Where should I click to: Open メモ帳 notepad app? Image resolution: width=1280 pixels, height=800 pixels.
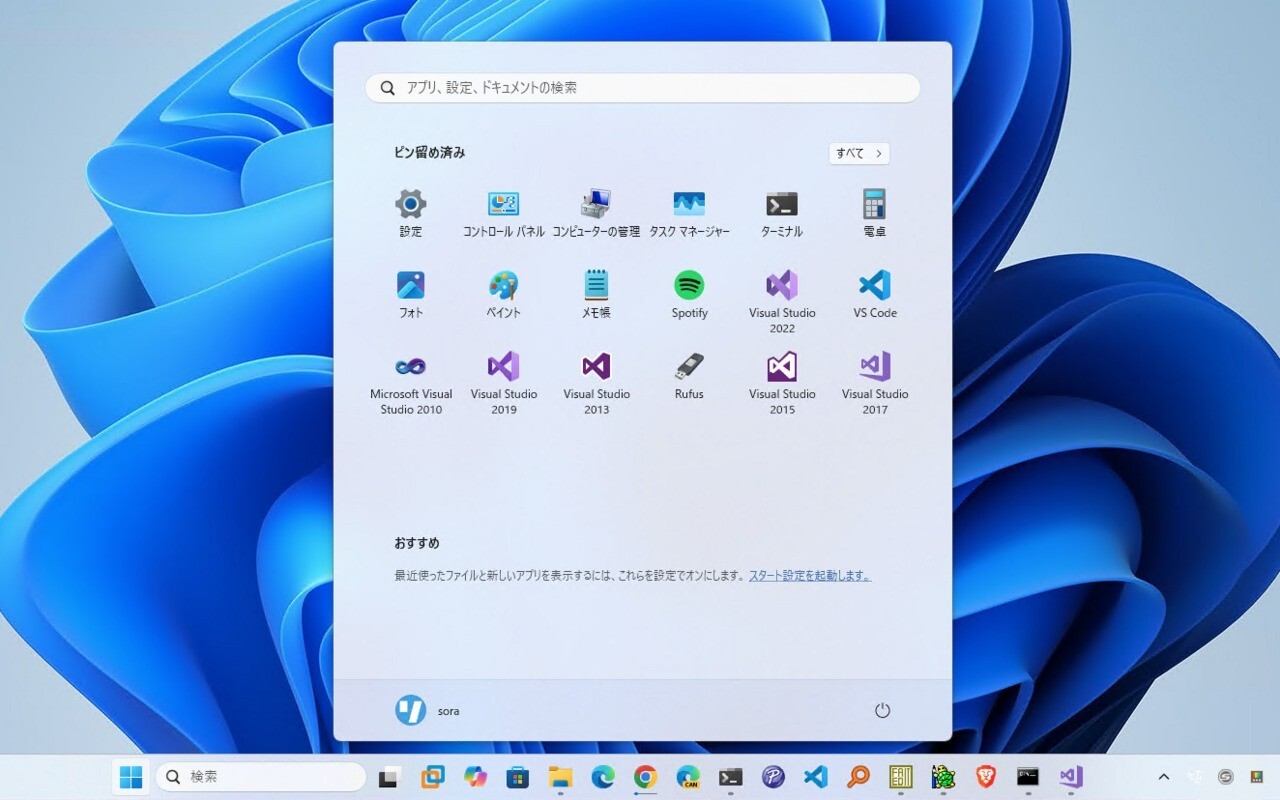596,294
